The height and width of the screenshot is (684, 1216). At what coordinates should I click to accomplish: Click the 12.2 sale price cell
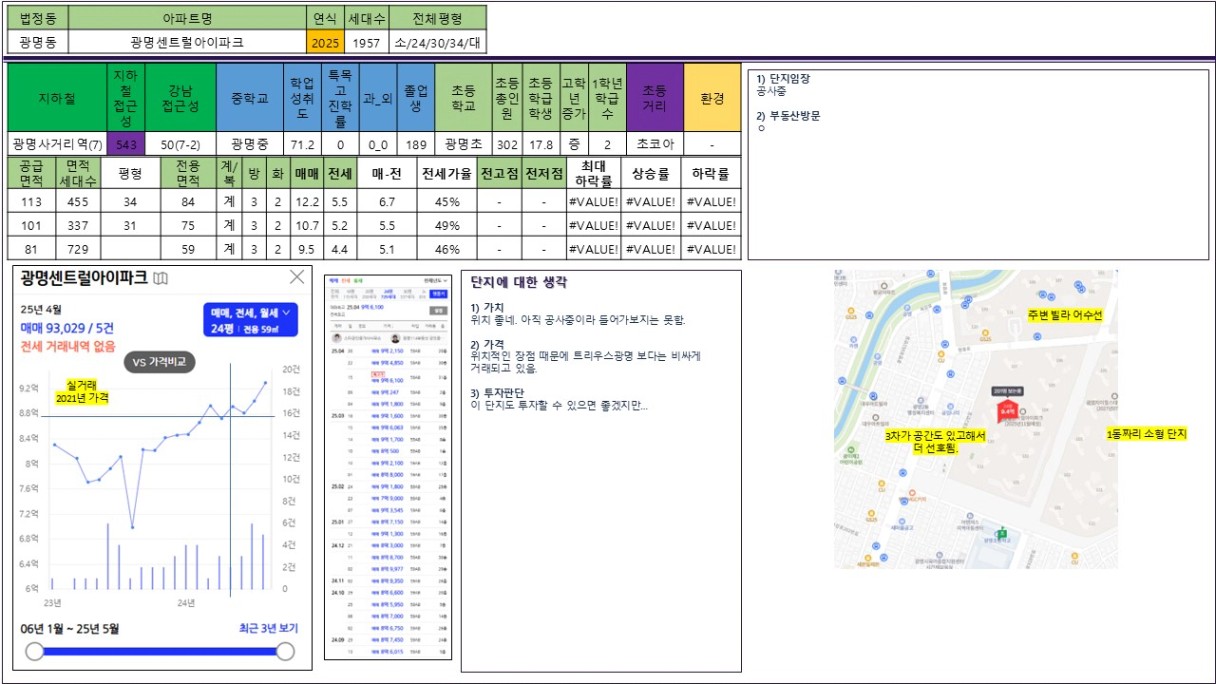pyautogui.click(x=306, y=201)
